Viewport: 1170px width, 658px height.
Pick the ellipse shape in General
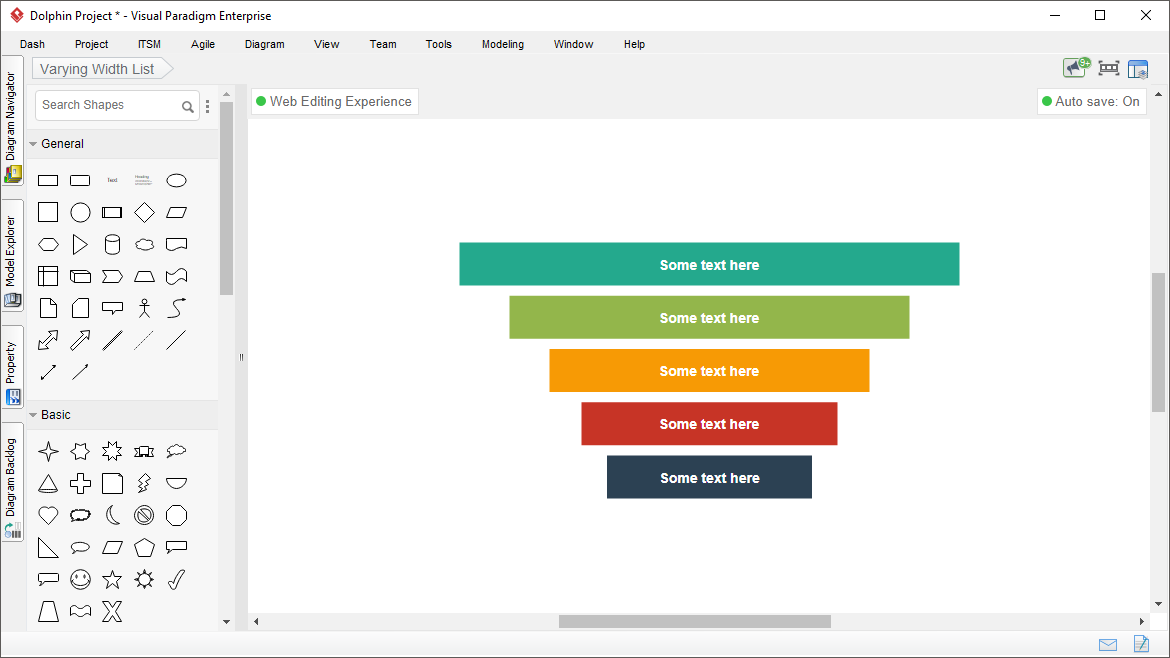[176, 181]
